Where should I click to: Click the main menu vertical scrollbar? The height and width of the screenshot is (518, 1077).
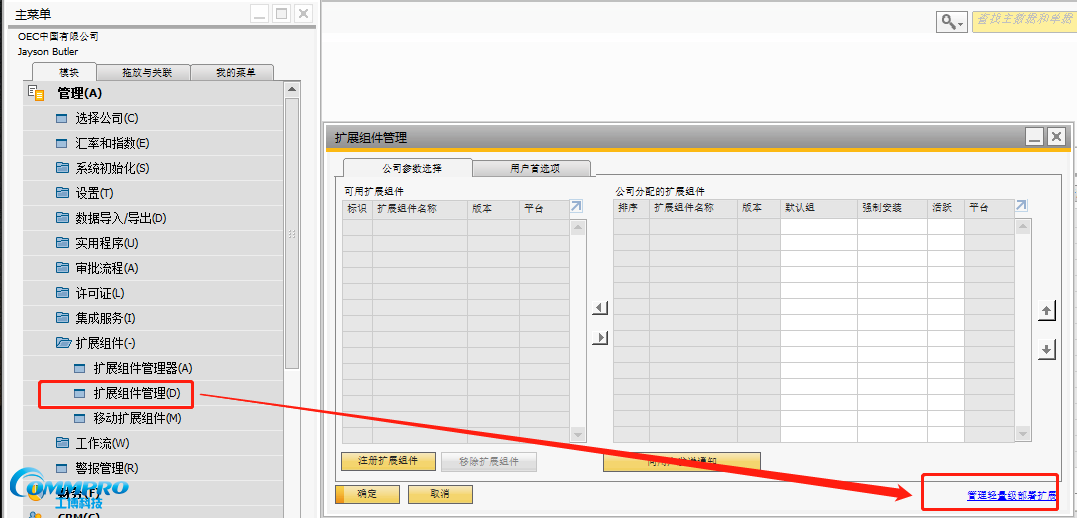(292, 230)
